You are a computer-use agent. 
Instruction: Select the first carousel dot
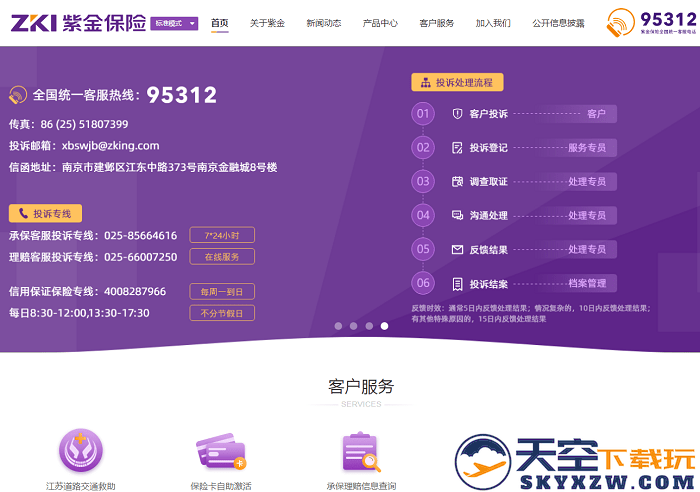338,326
